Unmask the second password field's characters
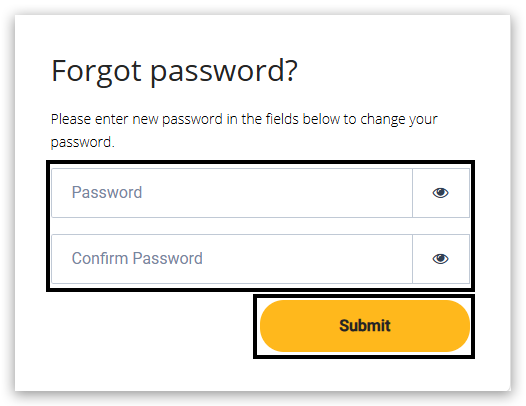Viewport: 526px width, 406px height. [440, 259]
